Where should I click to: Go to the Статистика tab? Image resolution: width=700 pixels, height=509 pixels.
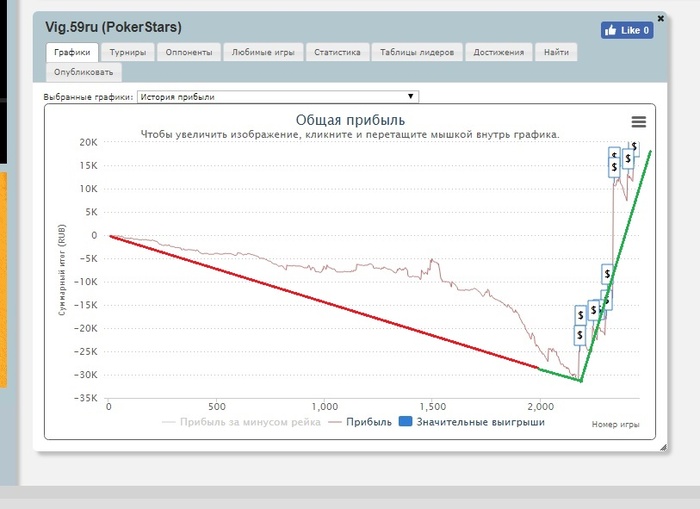pos(337,52)
